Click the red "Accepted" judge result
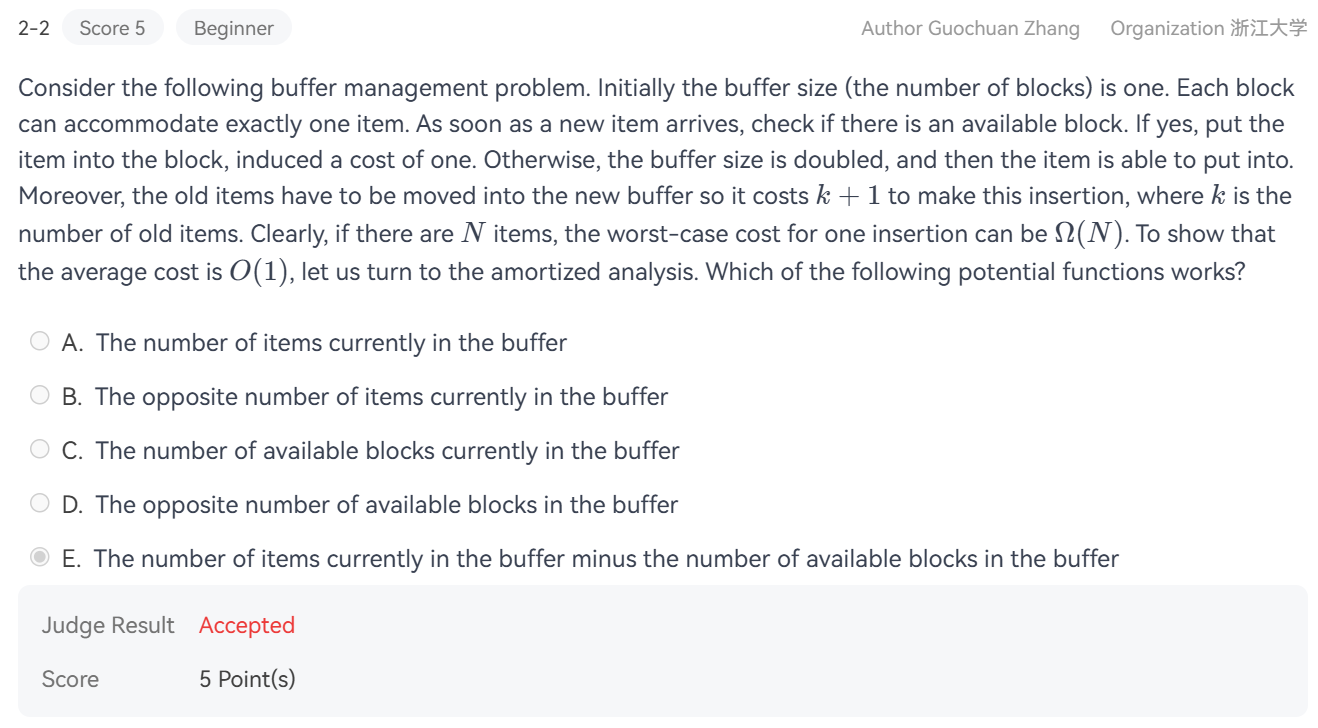Image resolution: width=1318 pixels, height=728 pixels. pyautogui.click(x=247, y=625)
